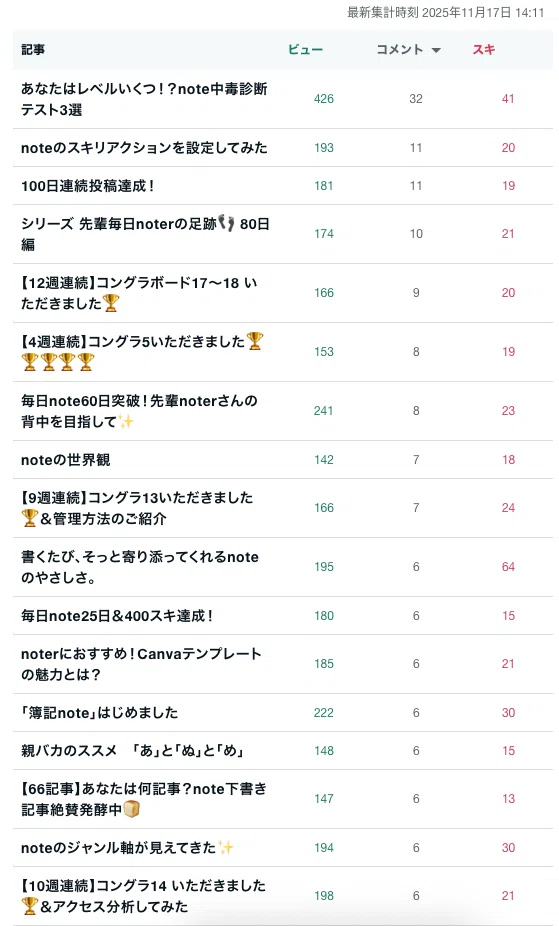Click sparkle icon in noteのジャンル軸 title
Image resolution: width=559 pixels, height=926 pixels.
(225, 847)
